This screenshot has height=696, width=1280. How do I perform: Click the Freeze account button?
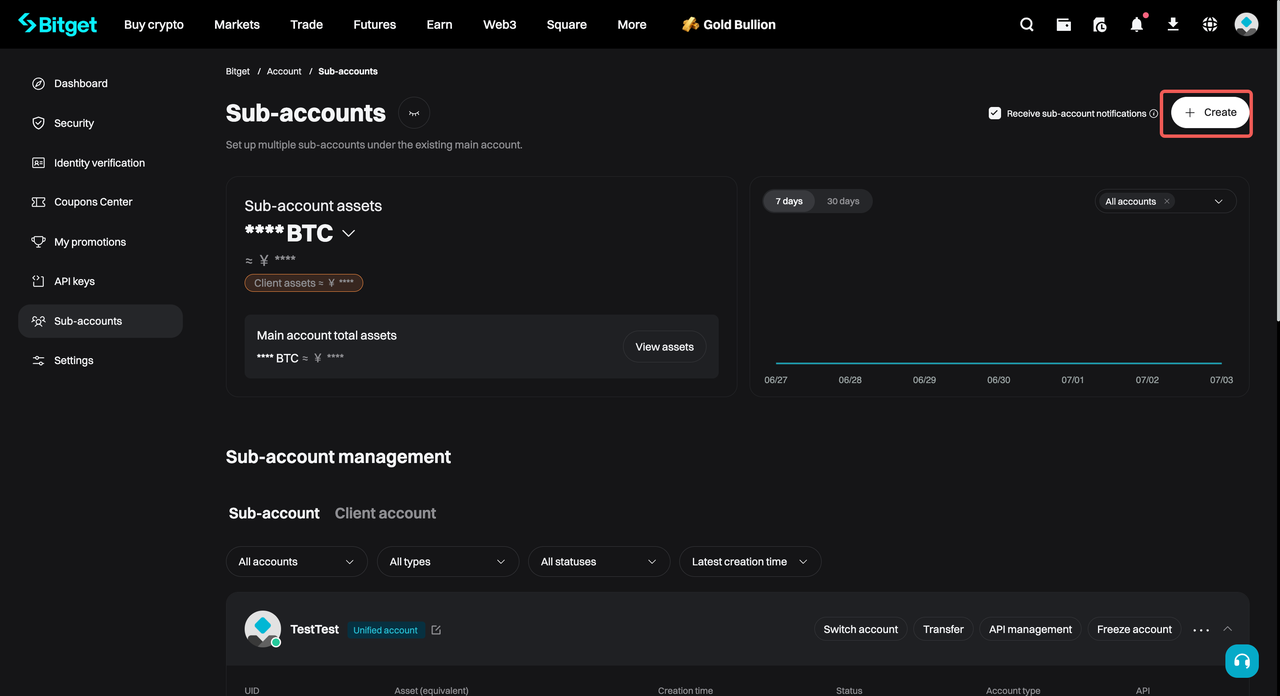click(x=1134, y=629)
